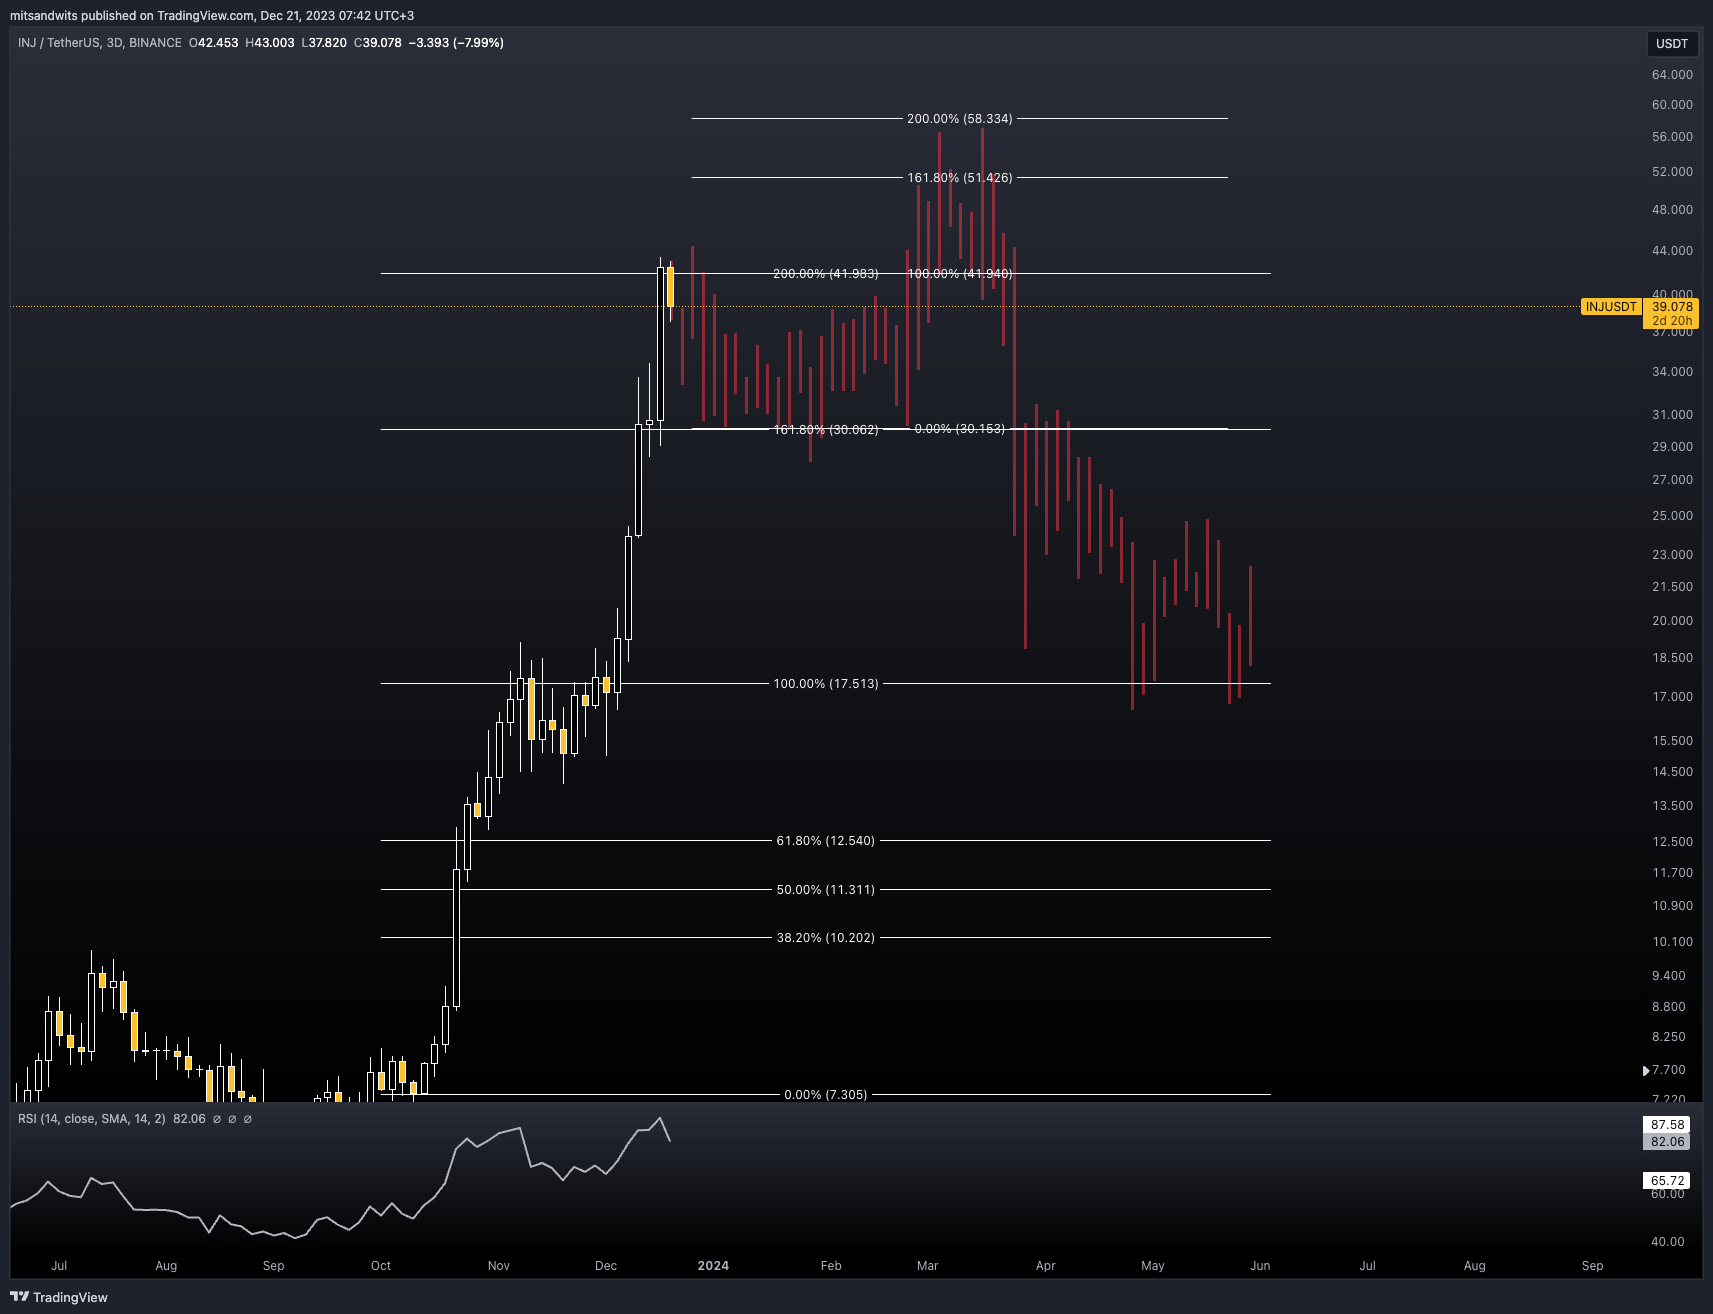
Task: Click the Nov label on time axis
Action: coord(499,1266)
